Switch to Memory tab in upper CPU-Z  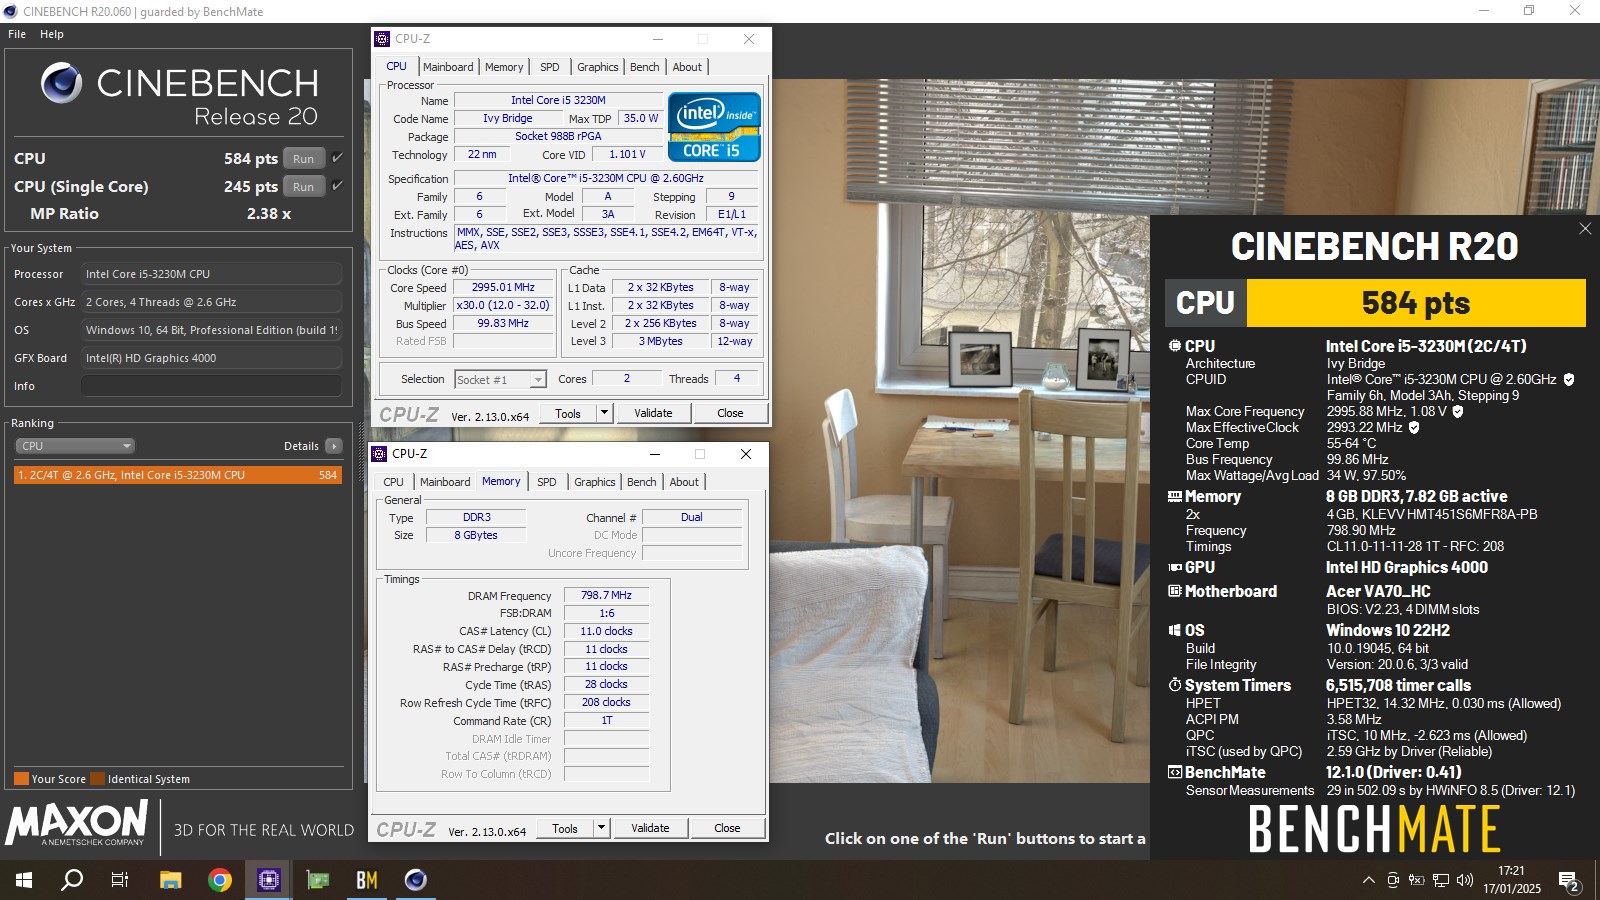pyautogui.click(x=504, y=67)
